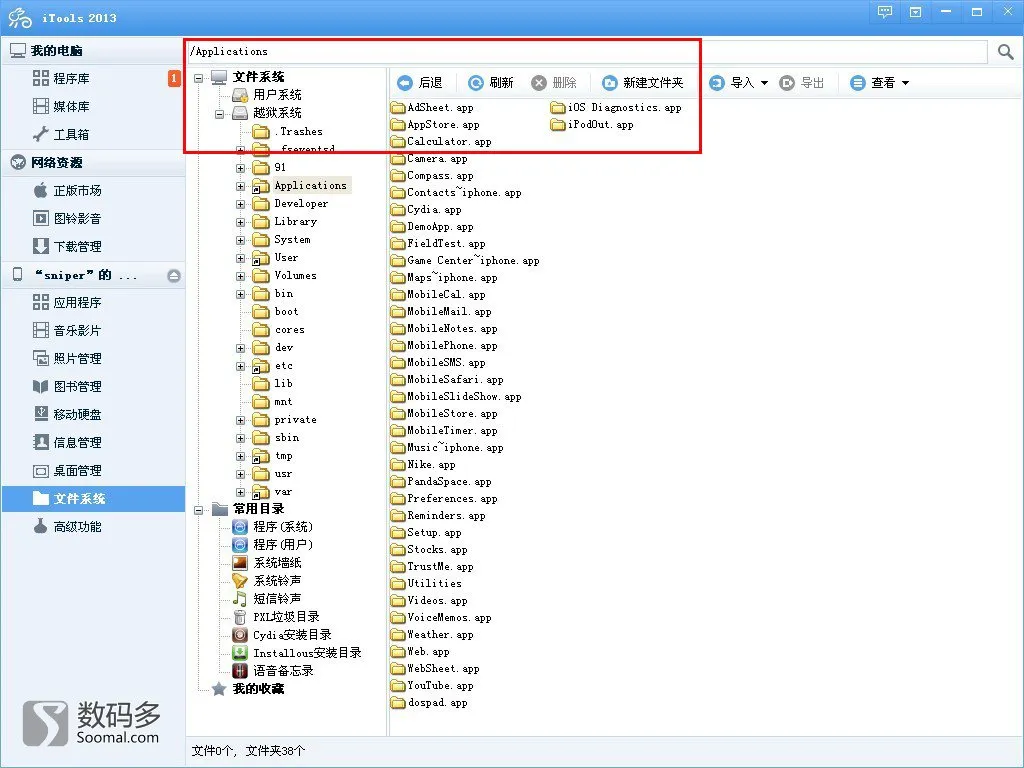Click the 导入 import icon
The width and height of the screenshot is (1024, 768).
(x=717, y=83)
